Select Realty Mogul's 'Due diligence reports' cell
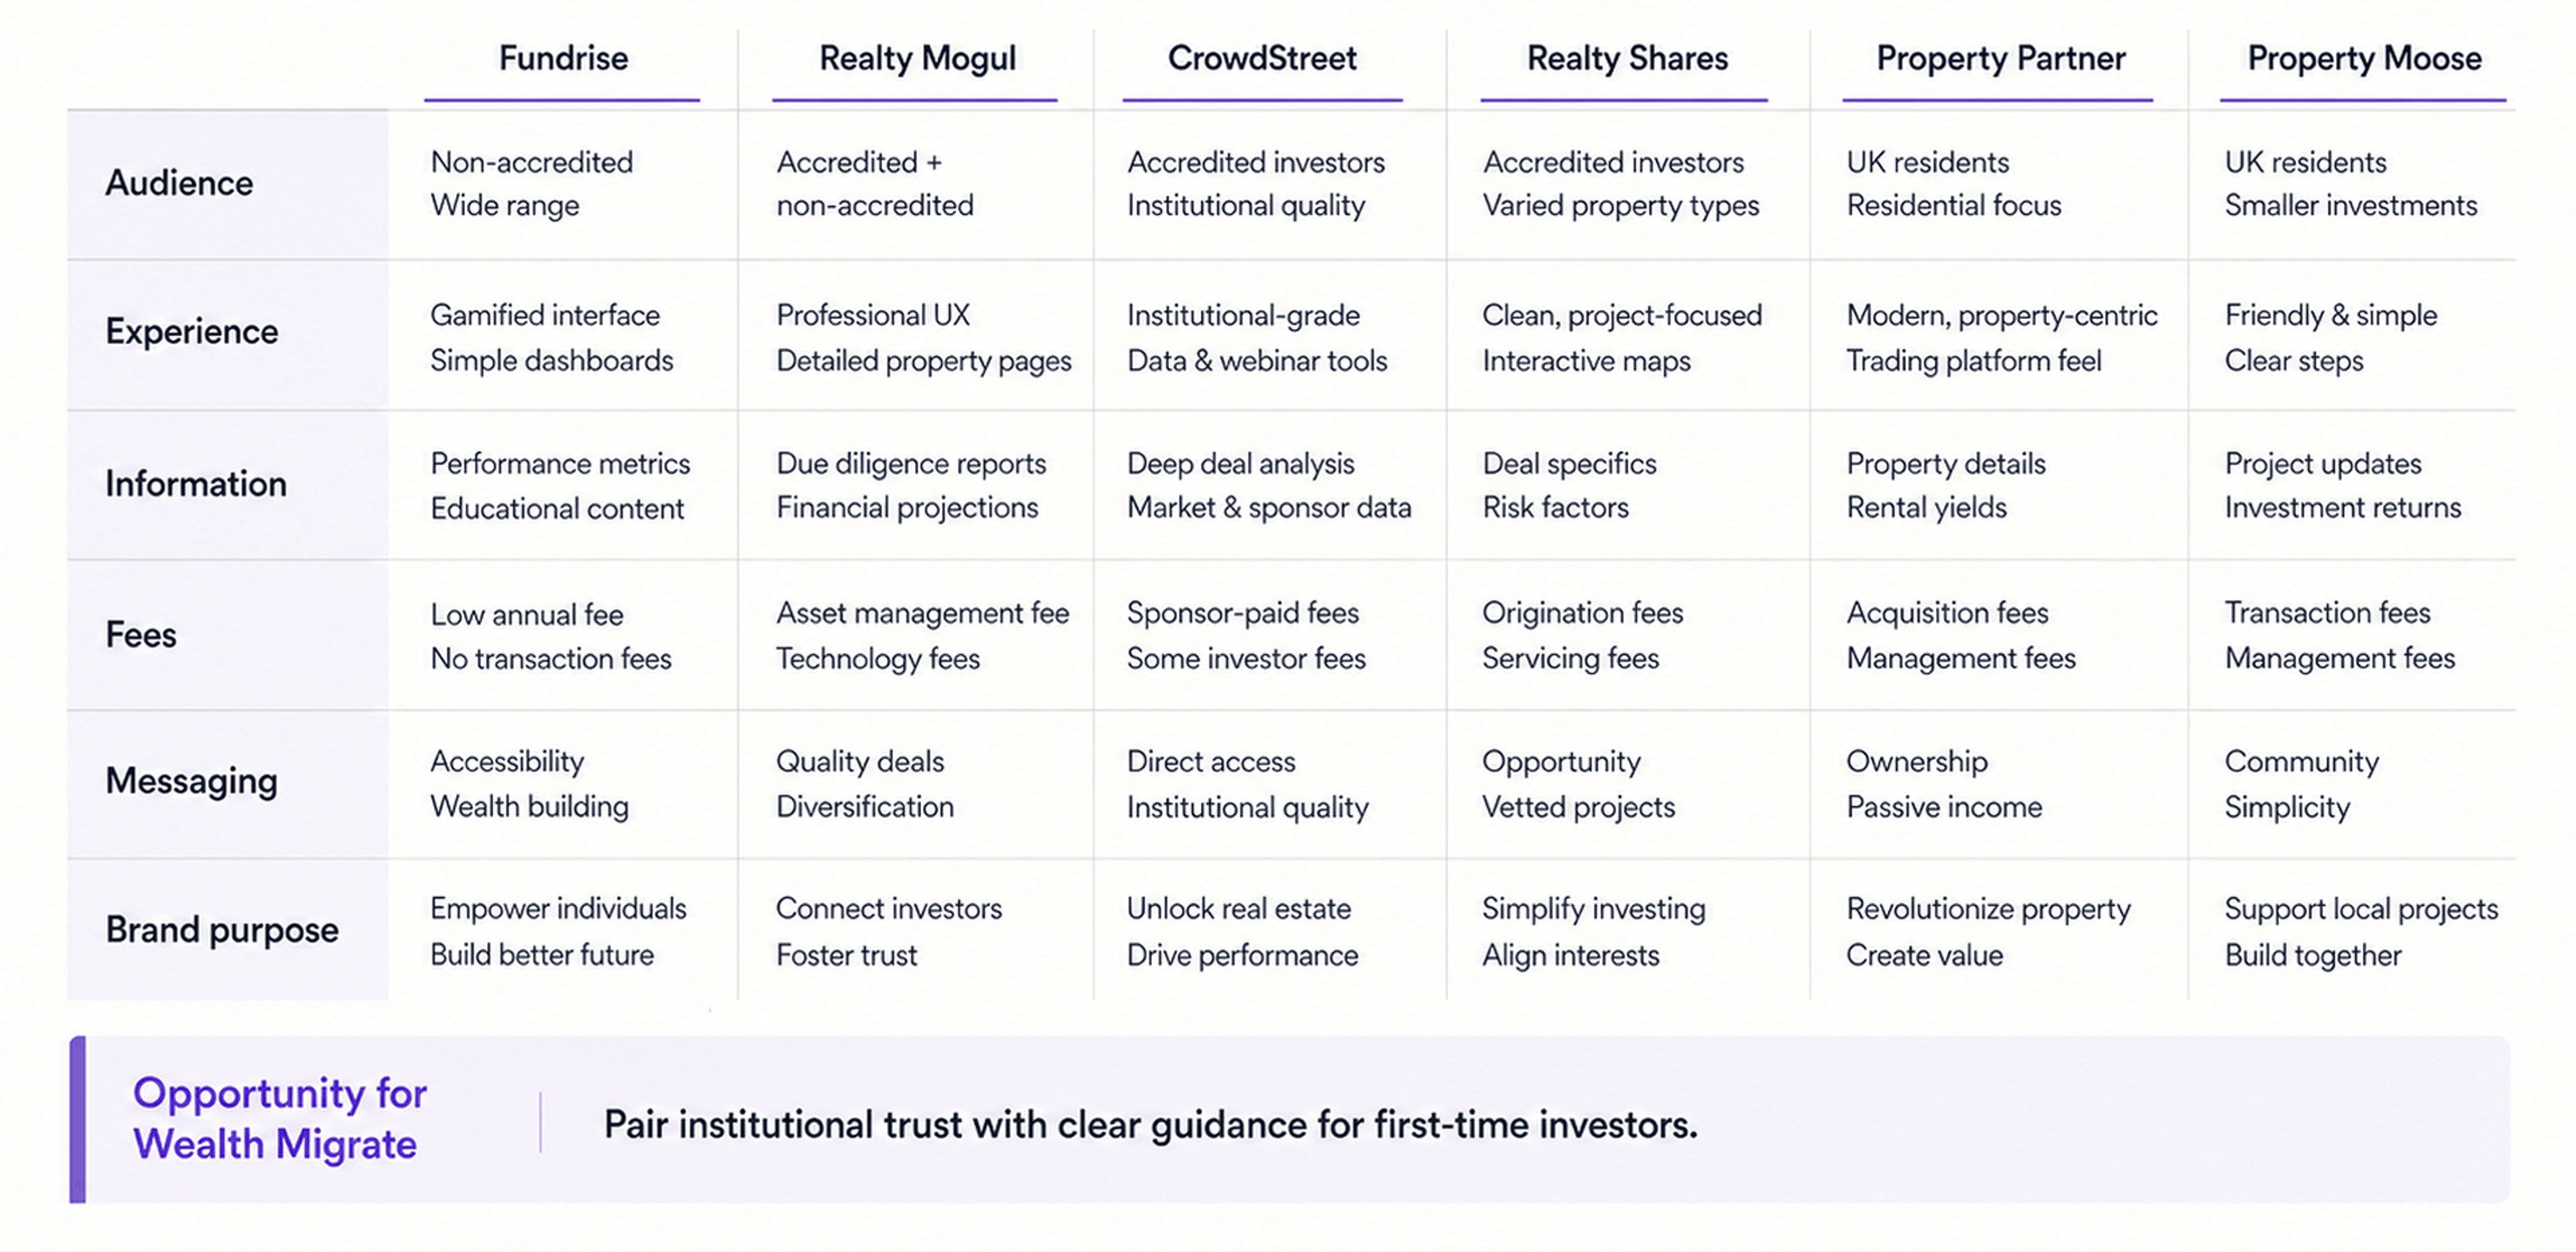2576x1252 pixels. 911,464
